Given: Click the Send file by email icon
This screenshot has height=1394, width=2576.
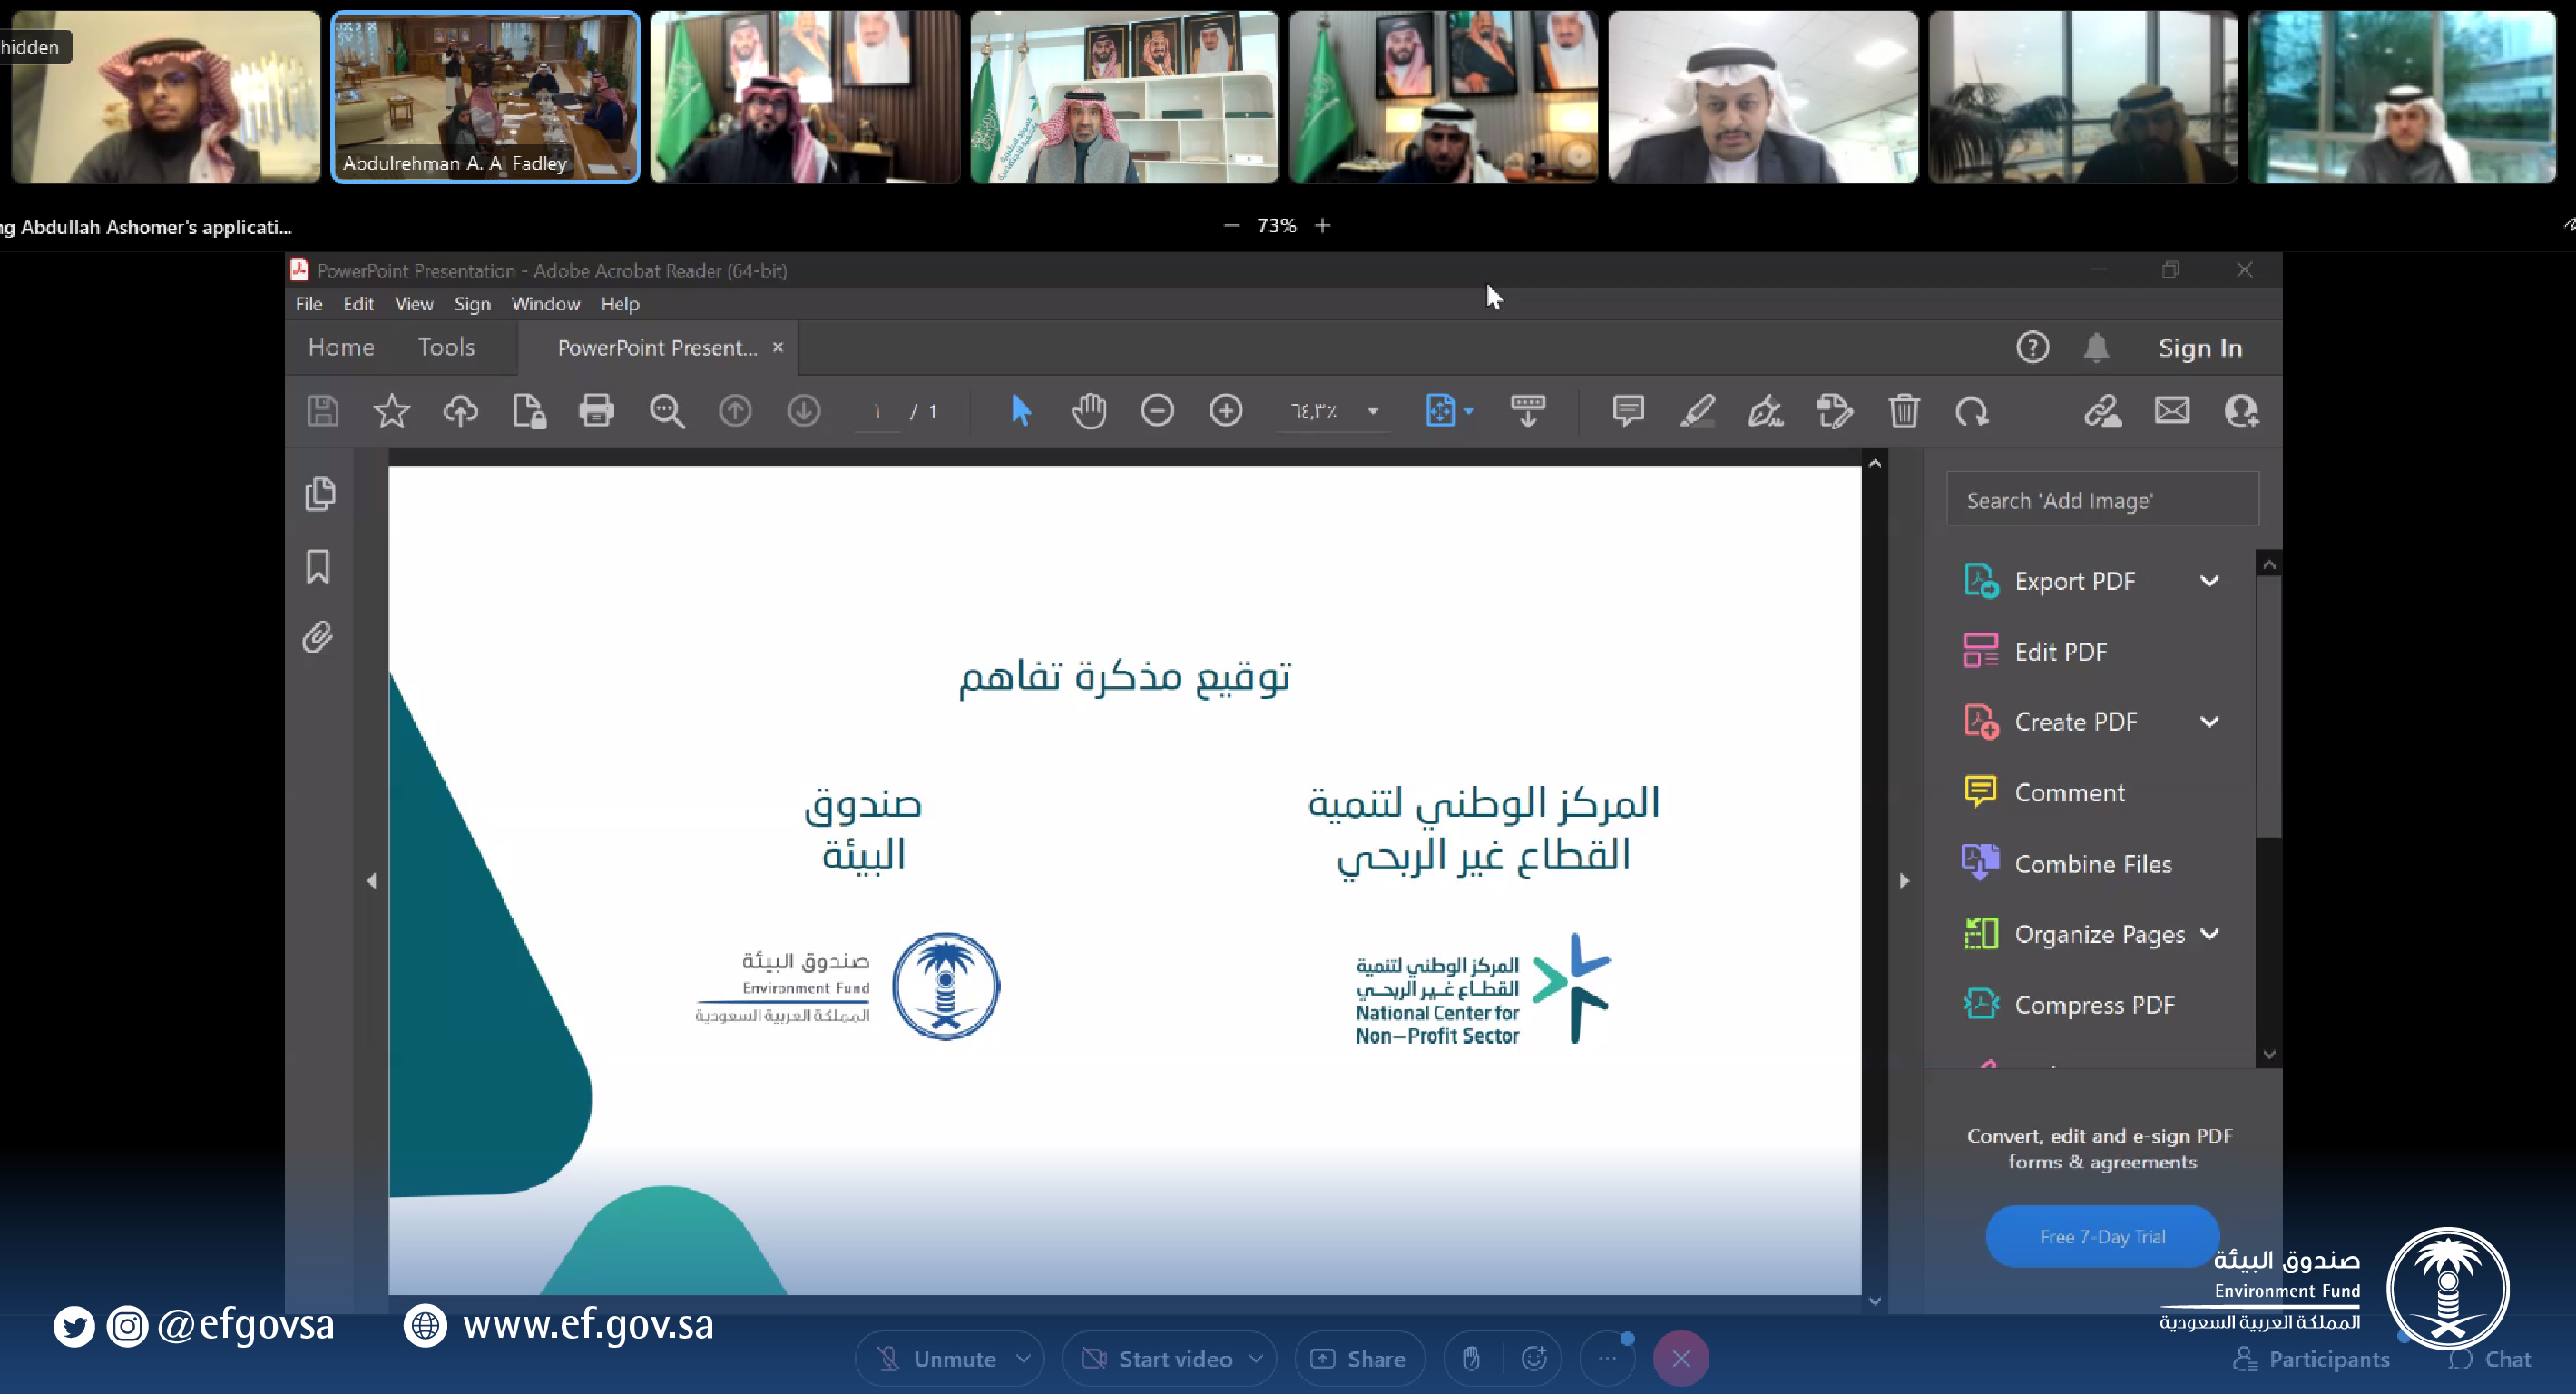Looking at the screenshot, I should tap(2172, 411).
